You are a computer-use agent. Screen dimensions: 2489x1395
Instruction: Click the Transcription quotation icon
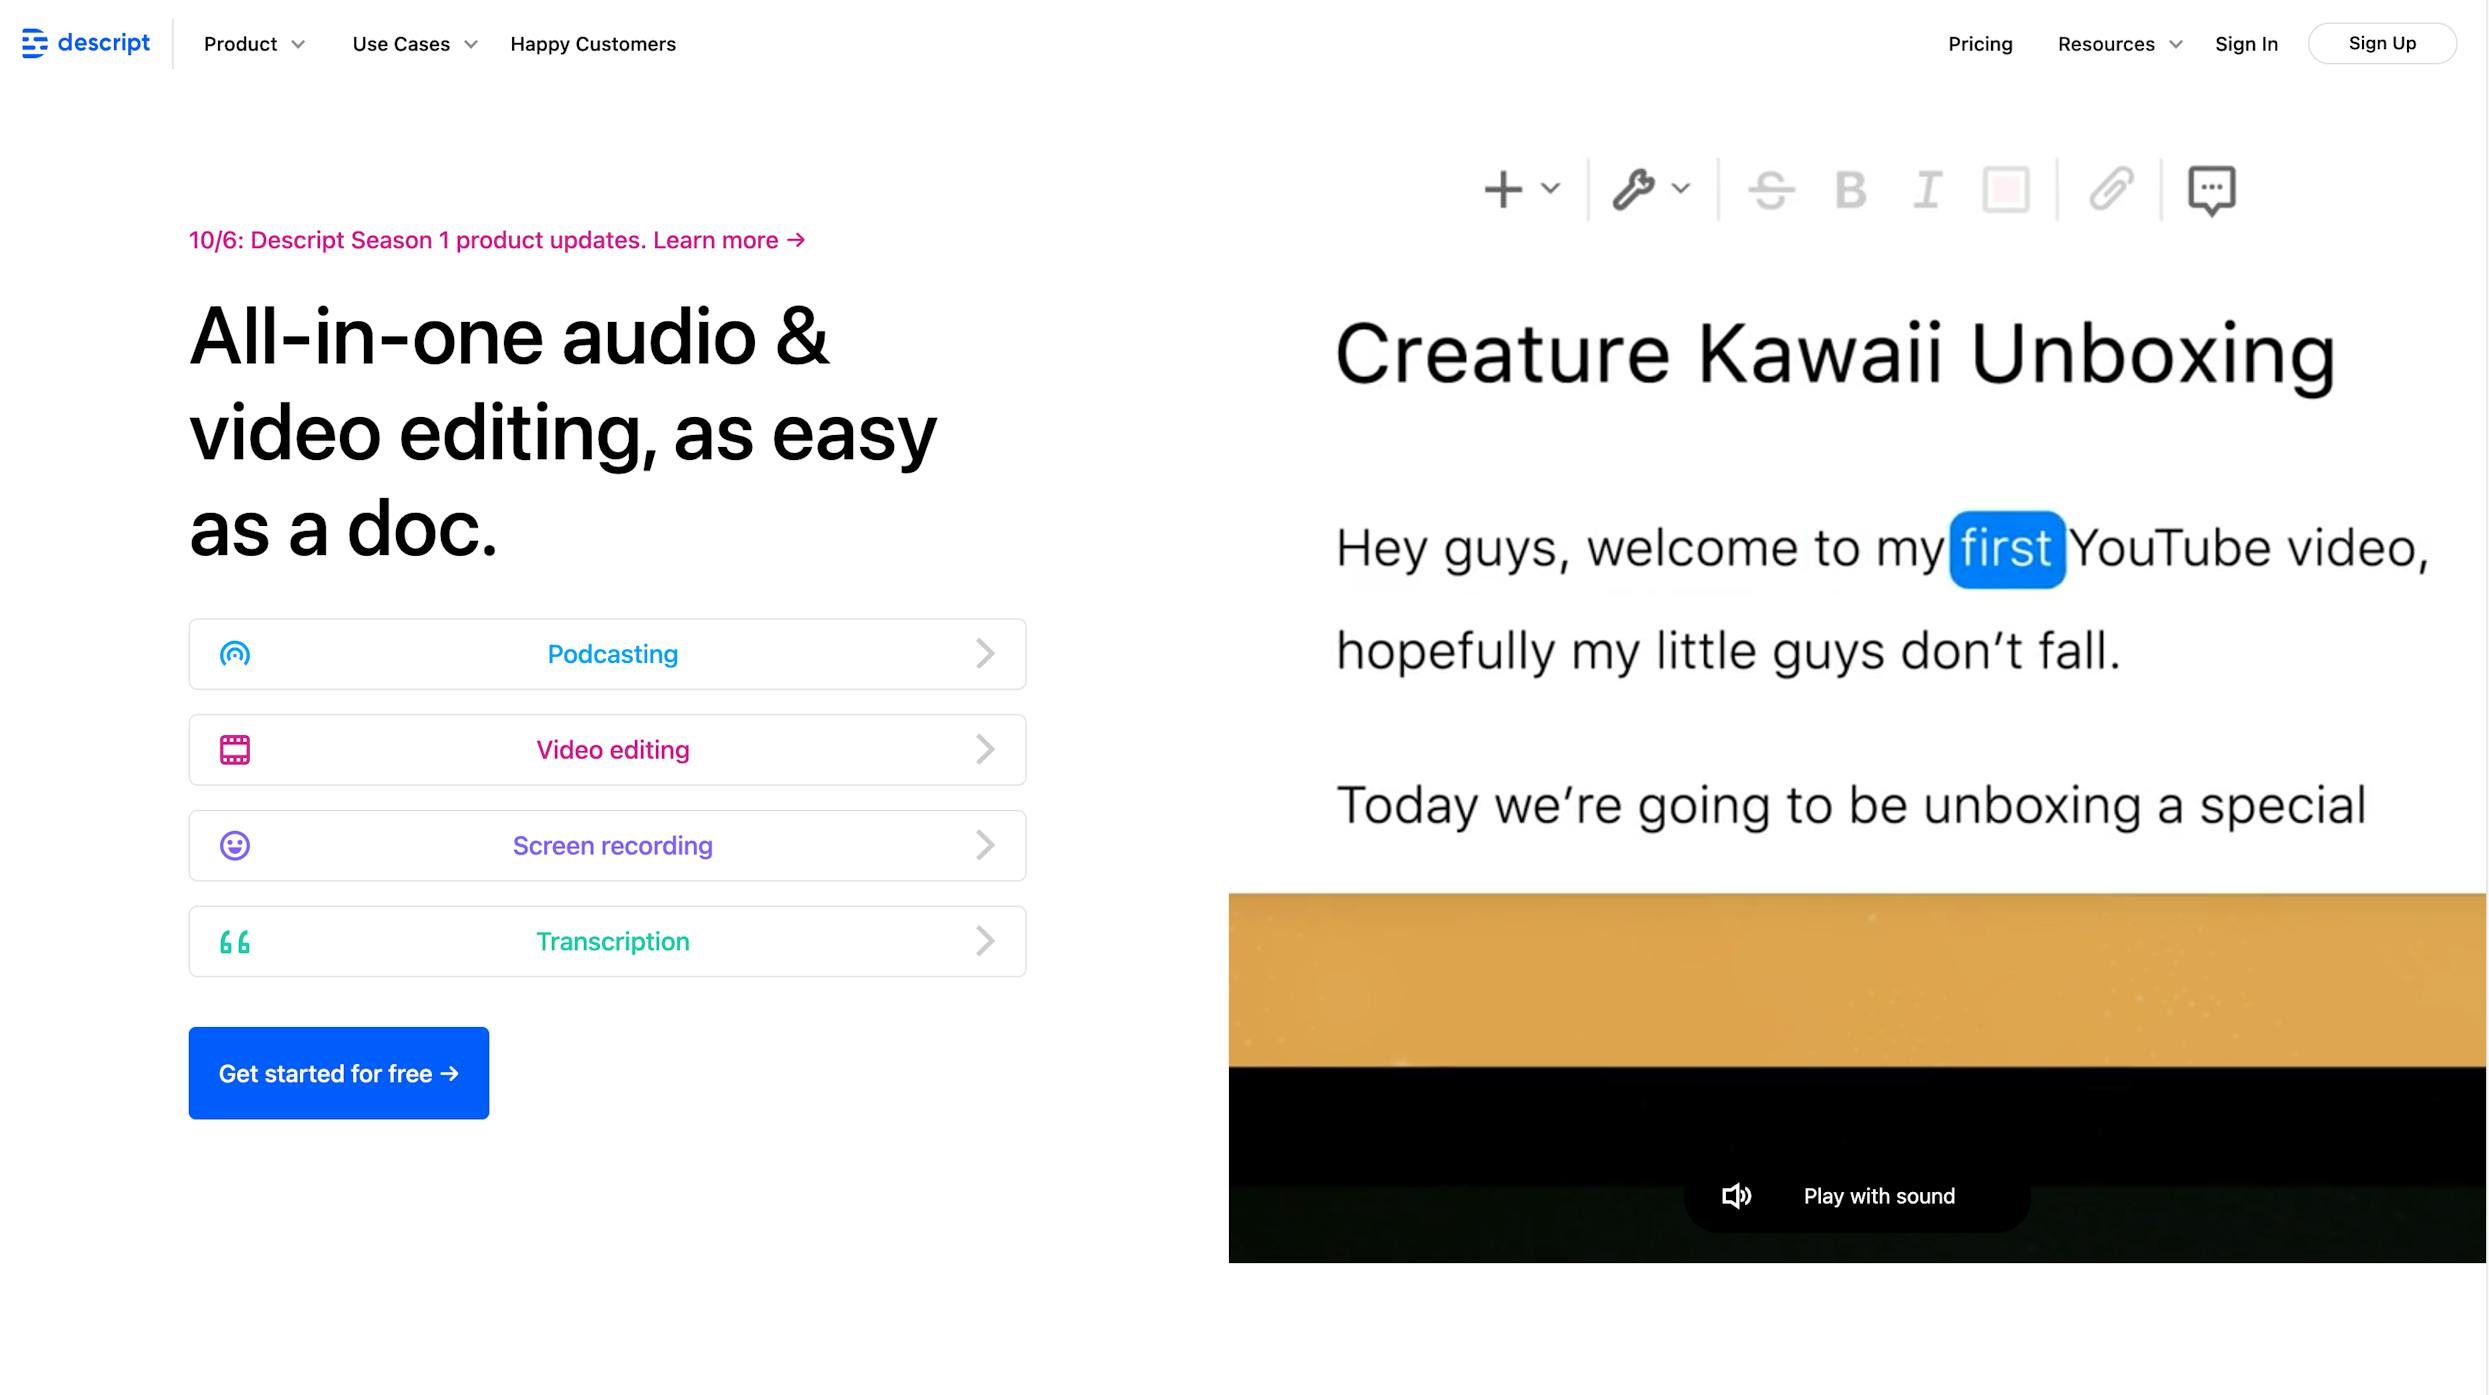tap(235, 941)
